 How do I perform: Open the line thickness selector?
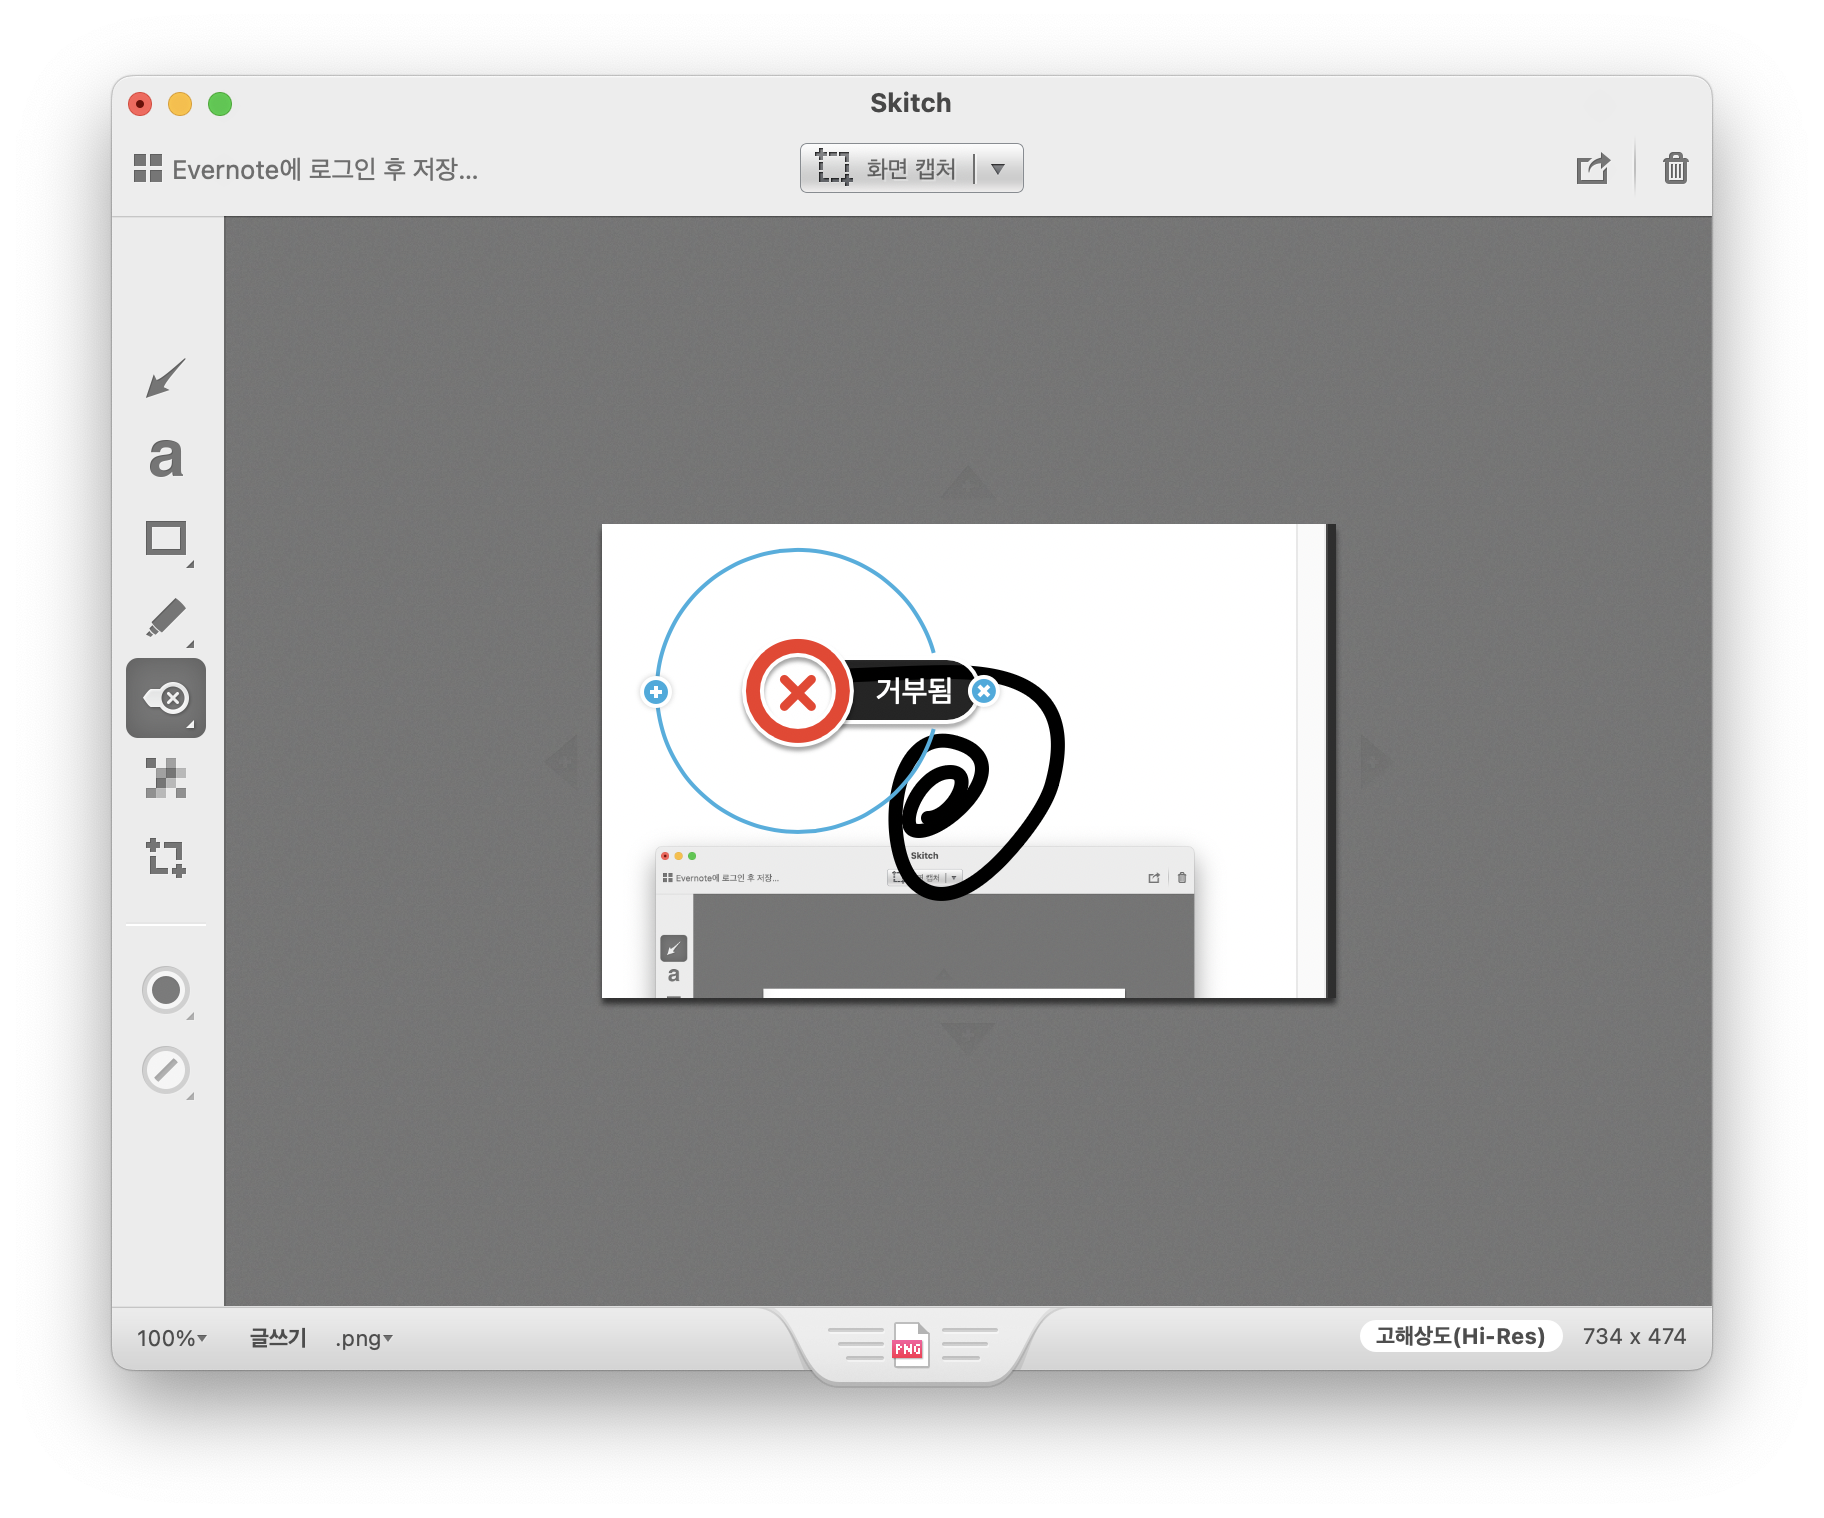pyautogui.click(x=166, y=1070)
